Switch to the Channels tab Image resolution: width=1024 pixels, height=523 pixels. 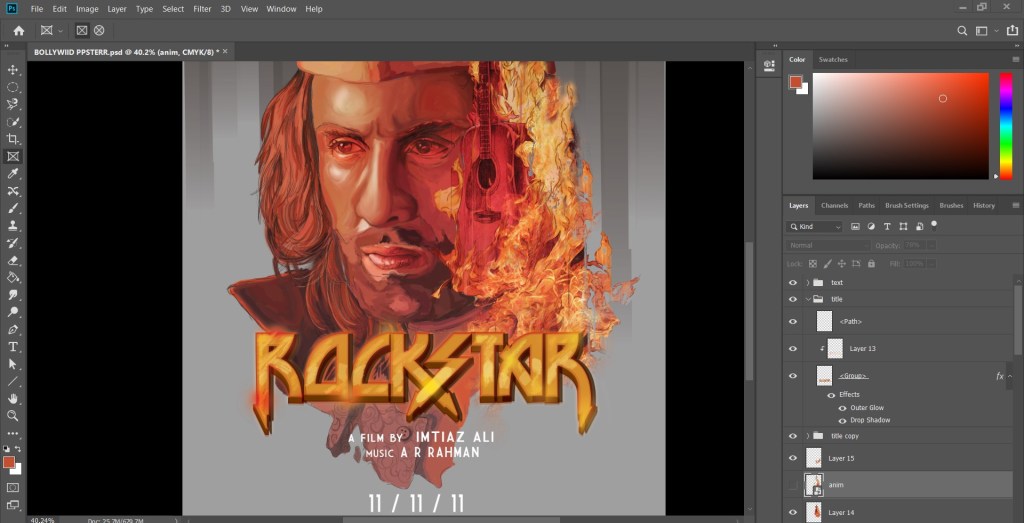pos(834,205)
